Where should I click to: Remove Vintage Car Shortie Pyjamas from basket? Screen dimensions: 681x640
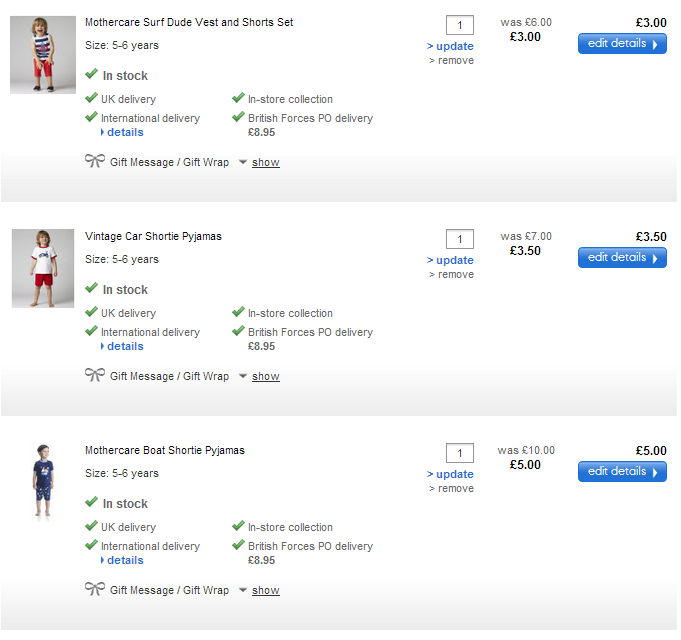tap(455, 275)
